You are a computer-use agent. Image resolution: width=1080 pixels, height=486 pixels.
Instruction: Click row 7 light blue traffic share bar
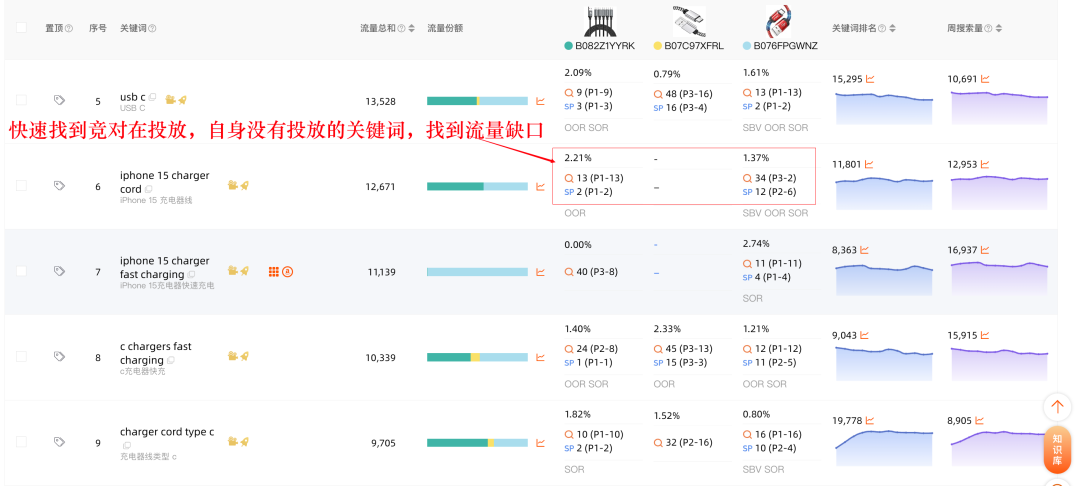[x=477, y=272]
